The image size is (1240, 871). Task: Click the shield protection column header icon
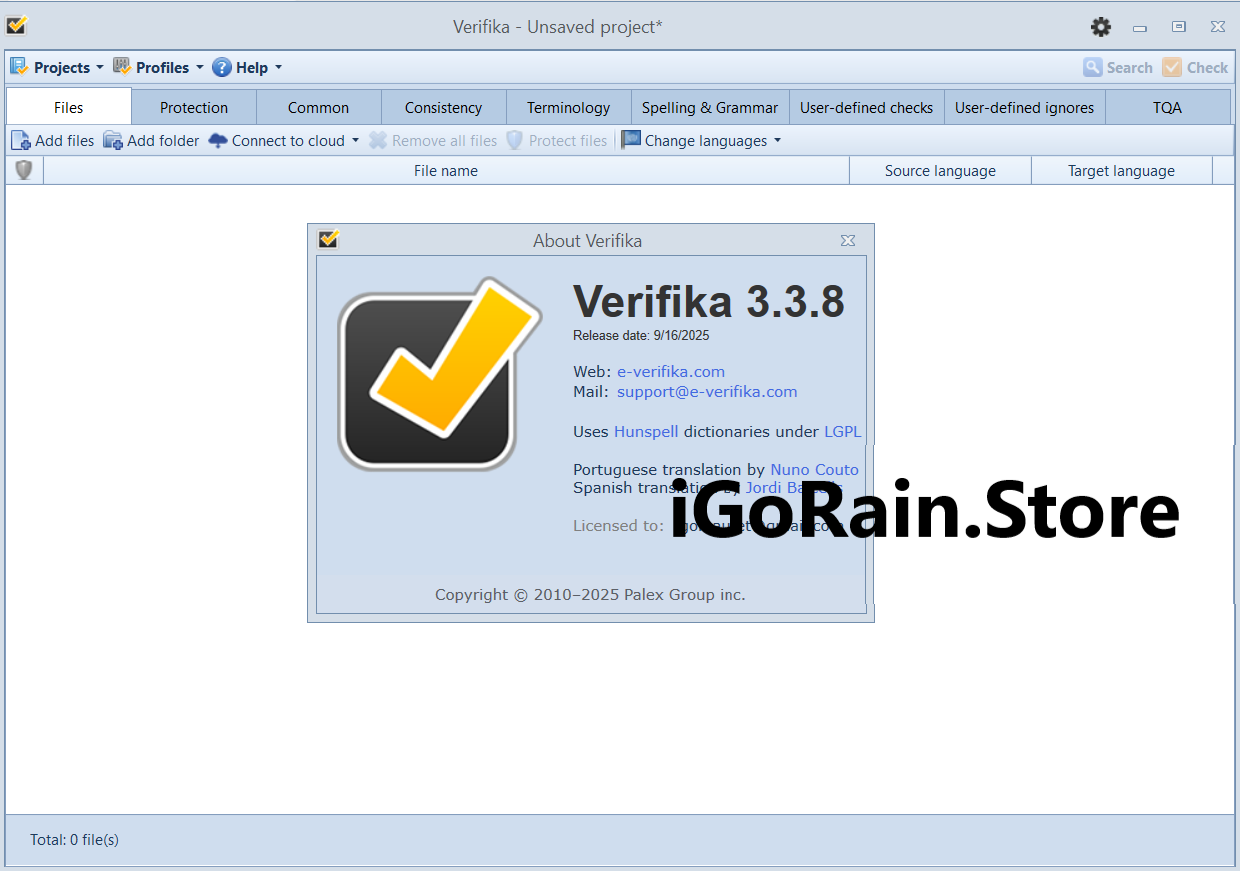[x=24, y=171]
